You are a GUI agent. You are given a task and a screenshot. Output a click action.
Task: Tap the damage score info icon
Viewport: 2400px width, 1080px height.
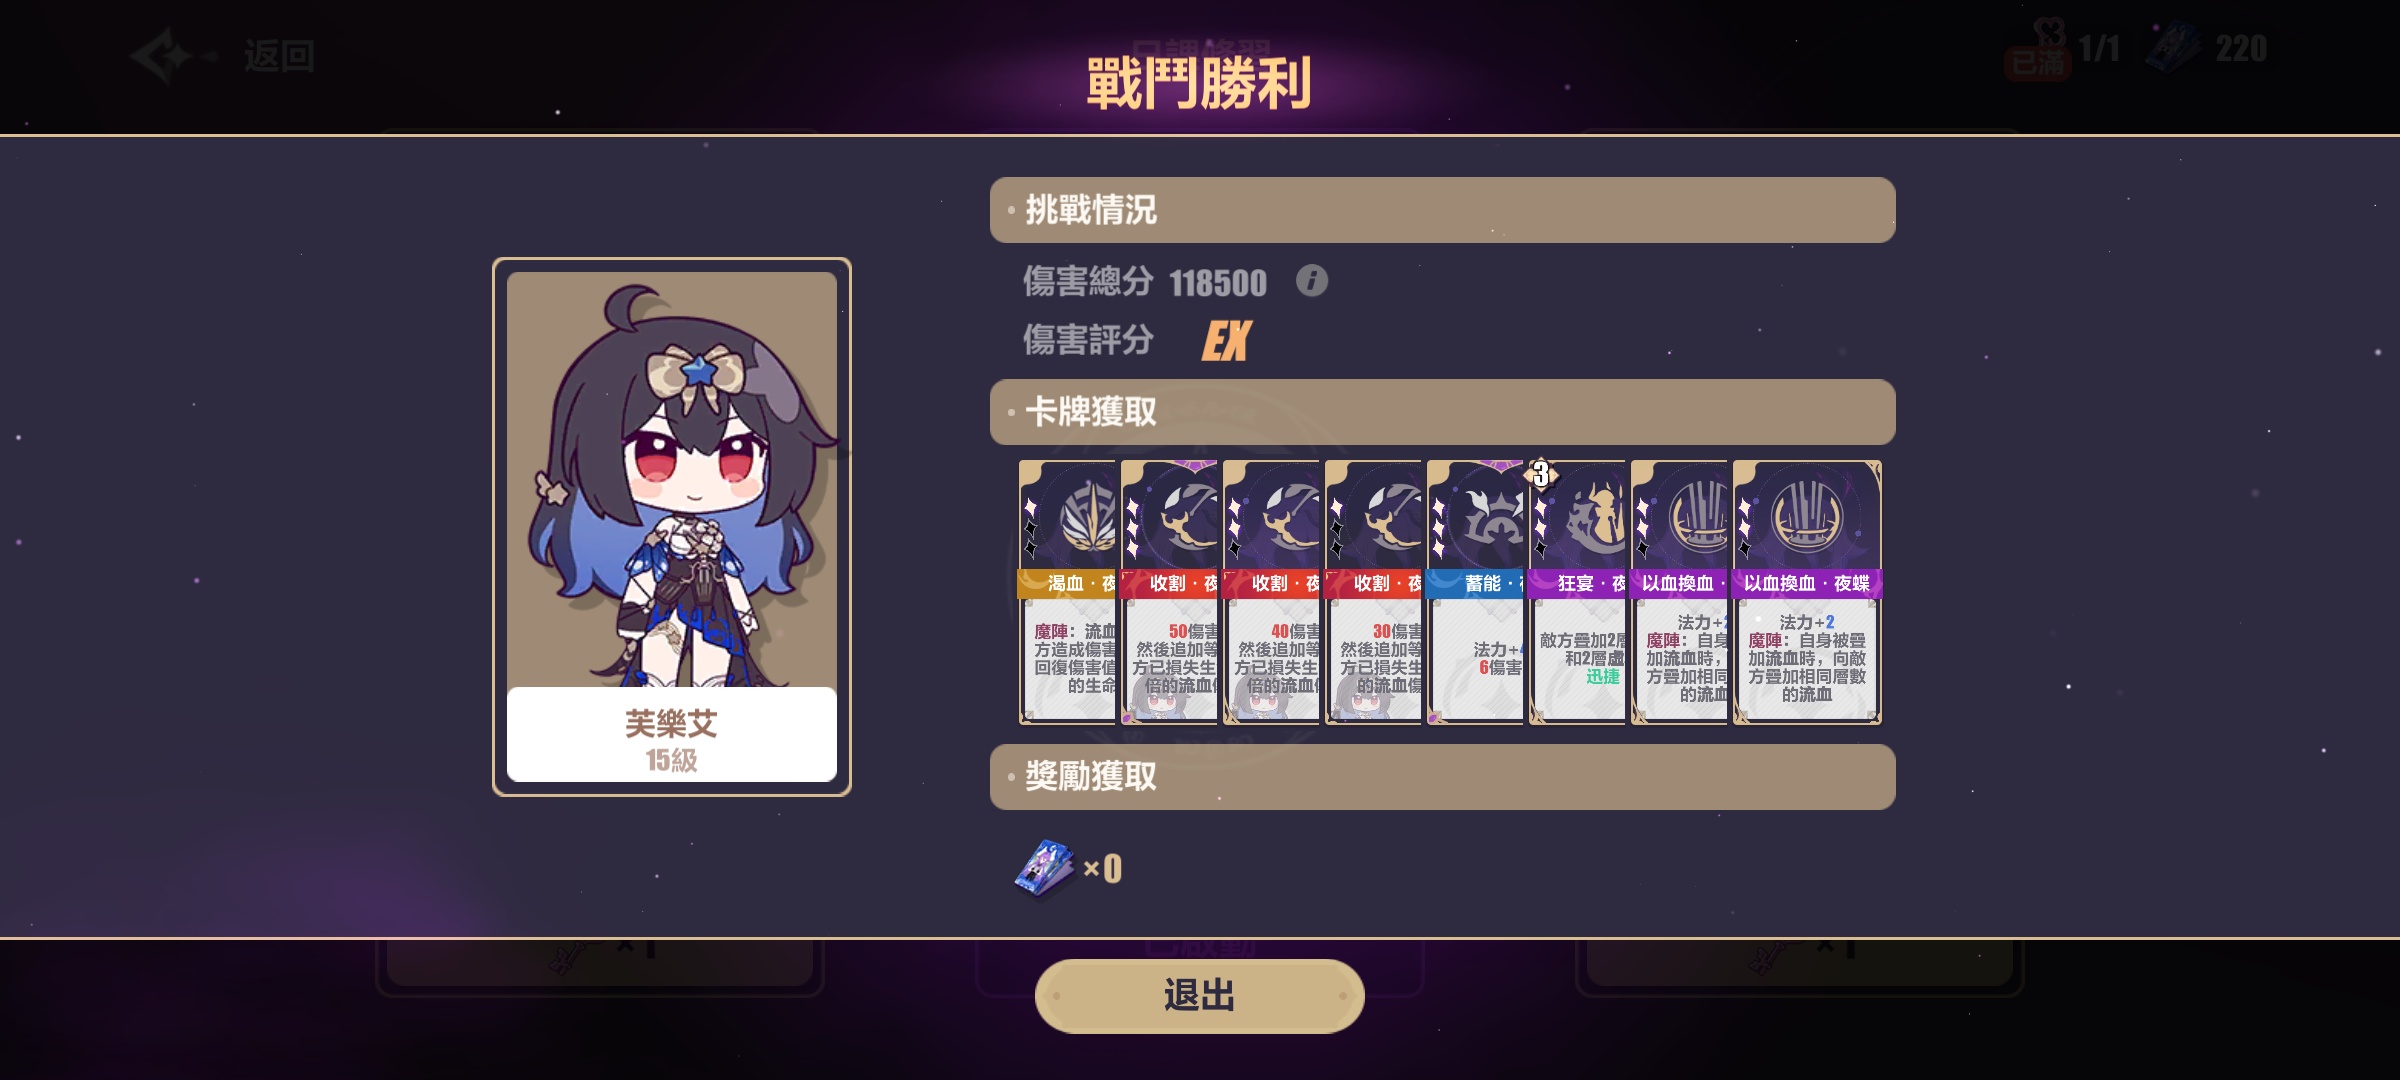[1311, 281]
